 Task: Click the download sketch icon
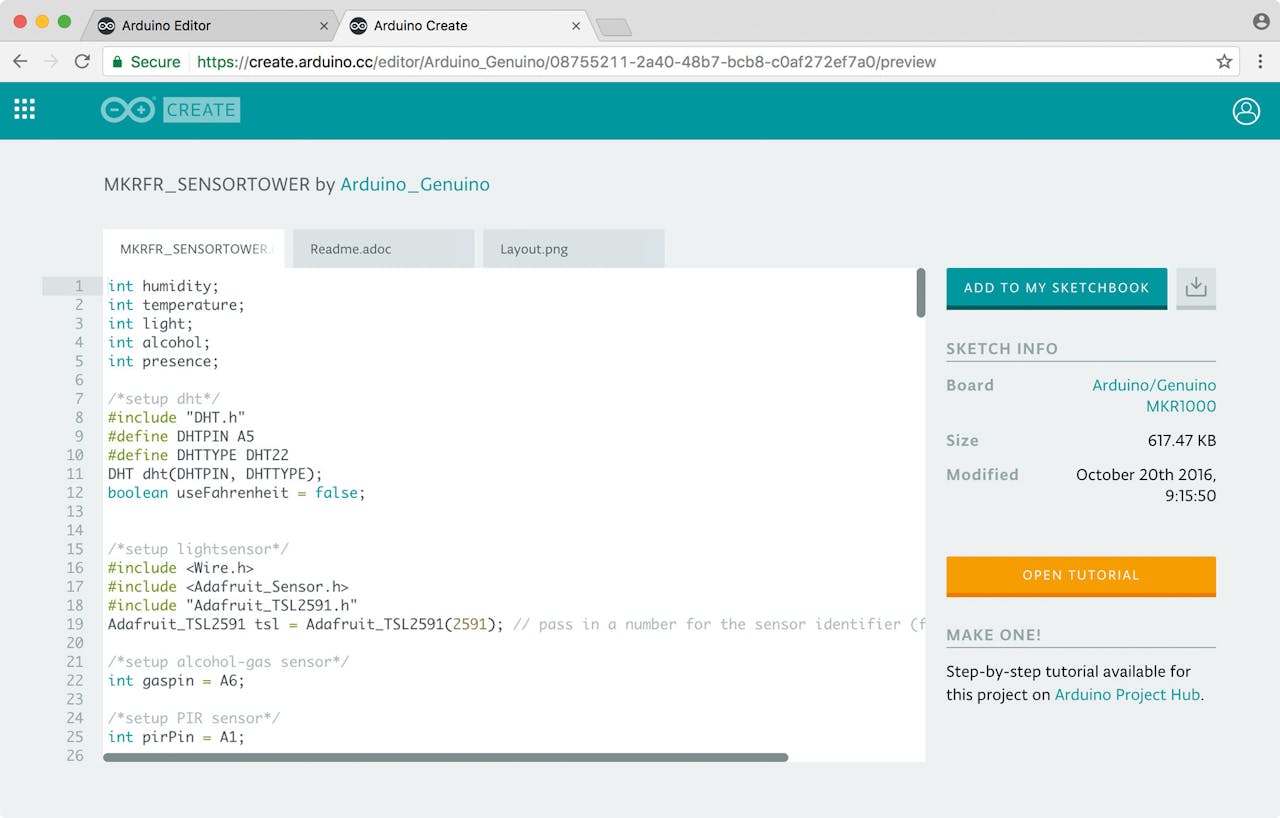pyautogui.click(x=1196, y=287)
